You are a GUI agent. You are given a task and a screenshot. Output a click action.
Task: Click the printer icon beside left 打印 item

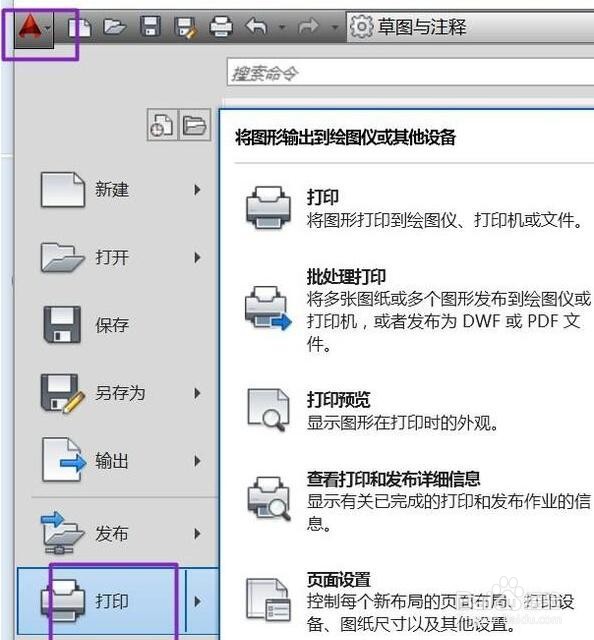pyautogui.click(x=62, y=601)
